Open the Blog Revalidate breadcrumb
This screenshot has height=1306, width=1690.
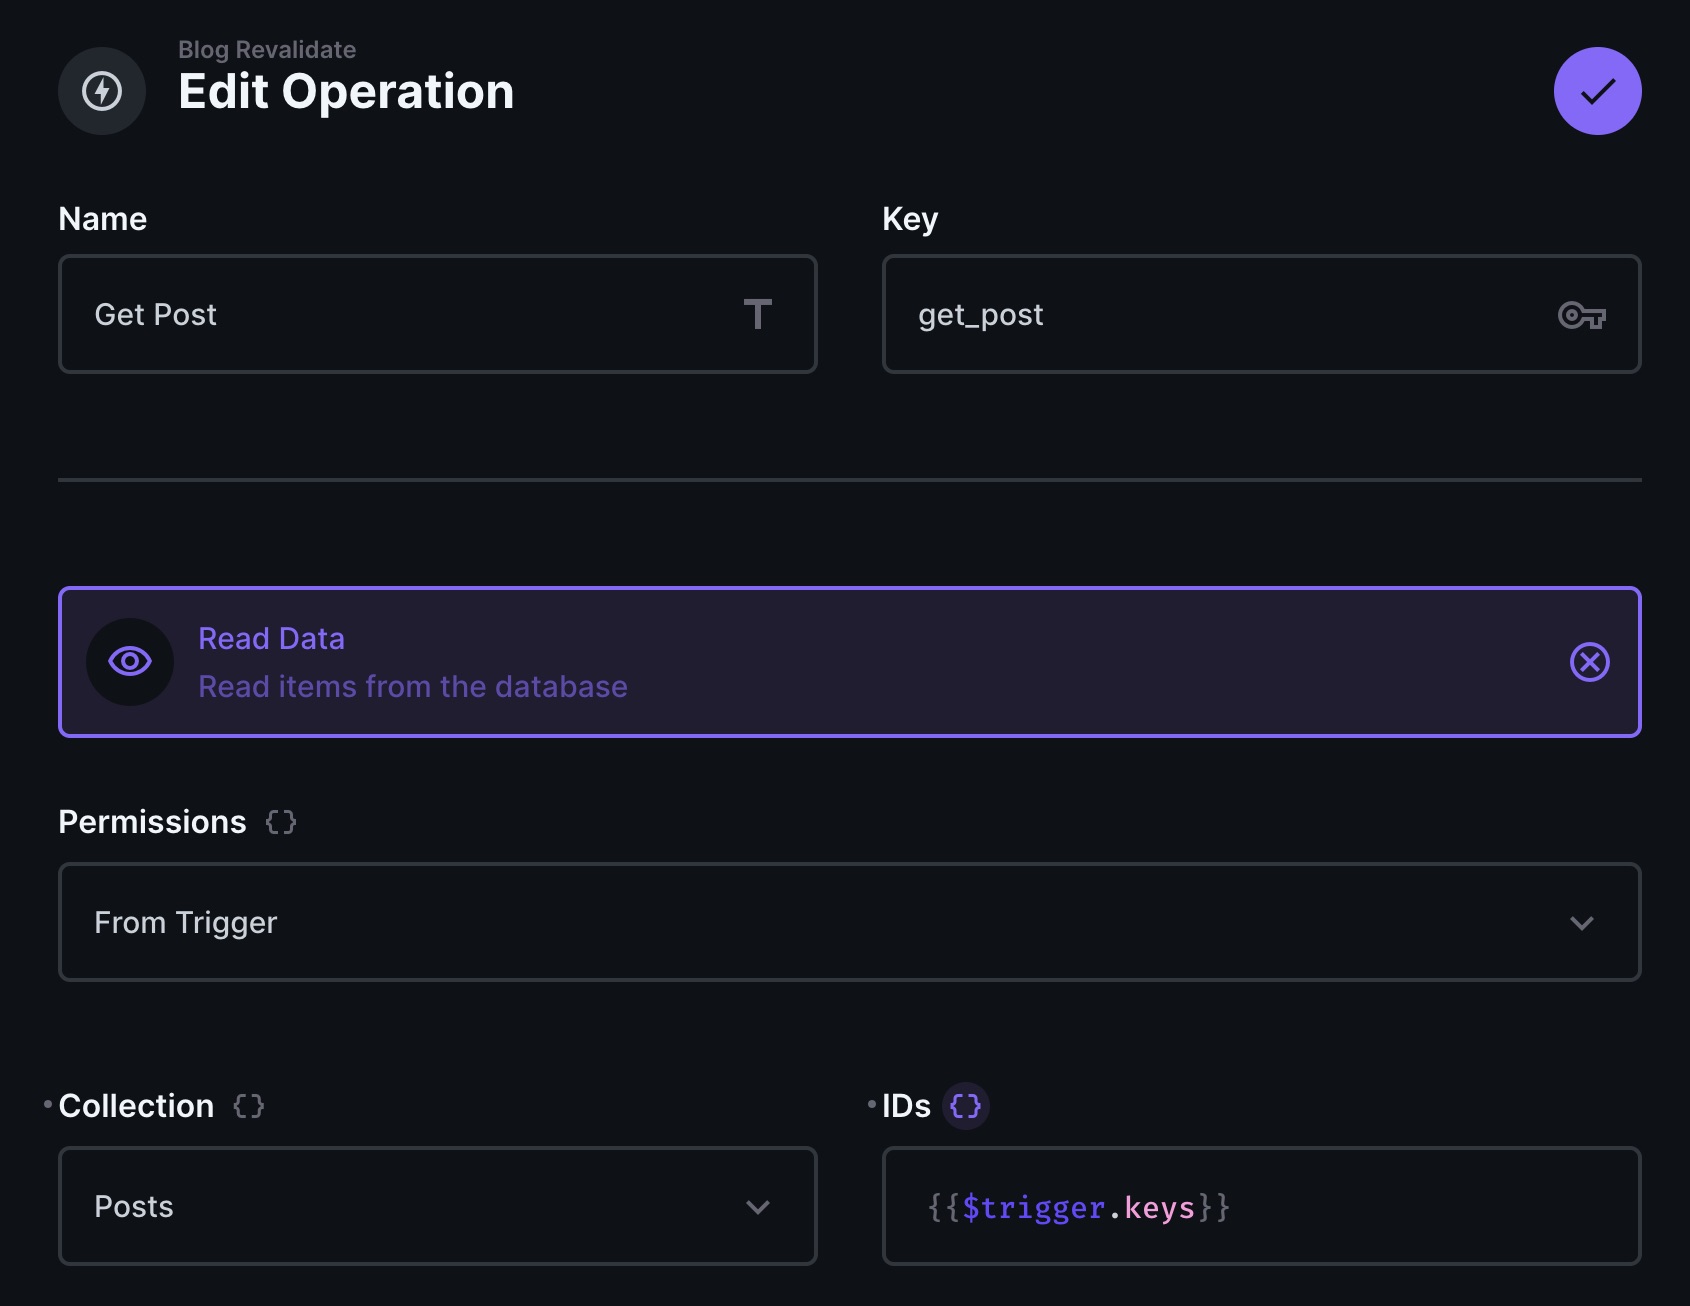pyautogui.click(x=266, y=48)
